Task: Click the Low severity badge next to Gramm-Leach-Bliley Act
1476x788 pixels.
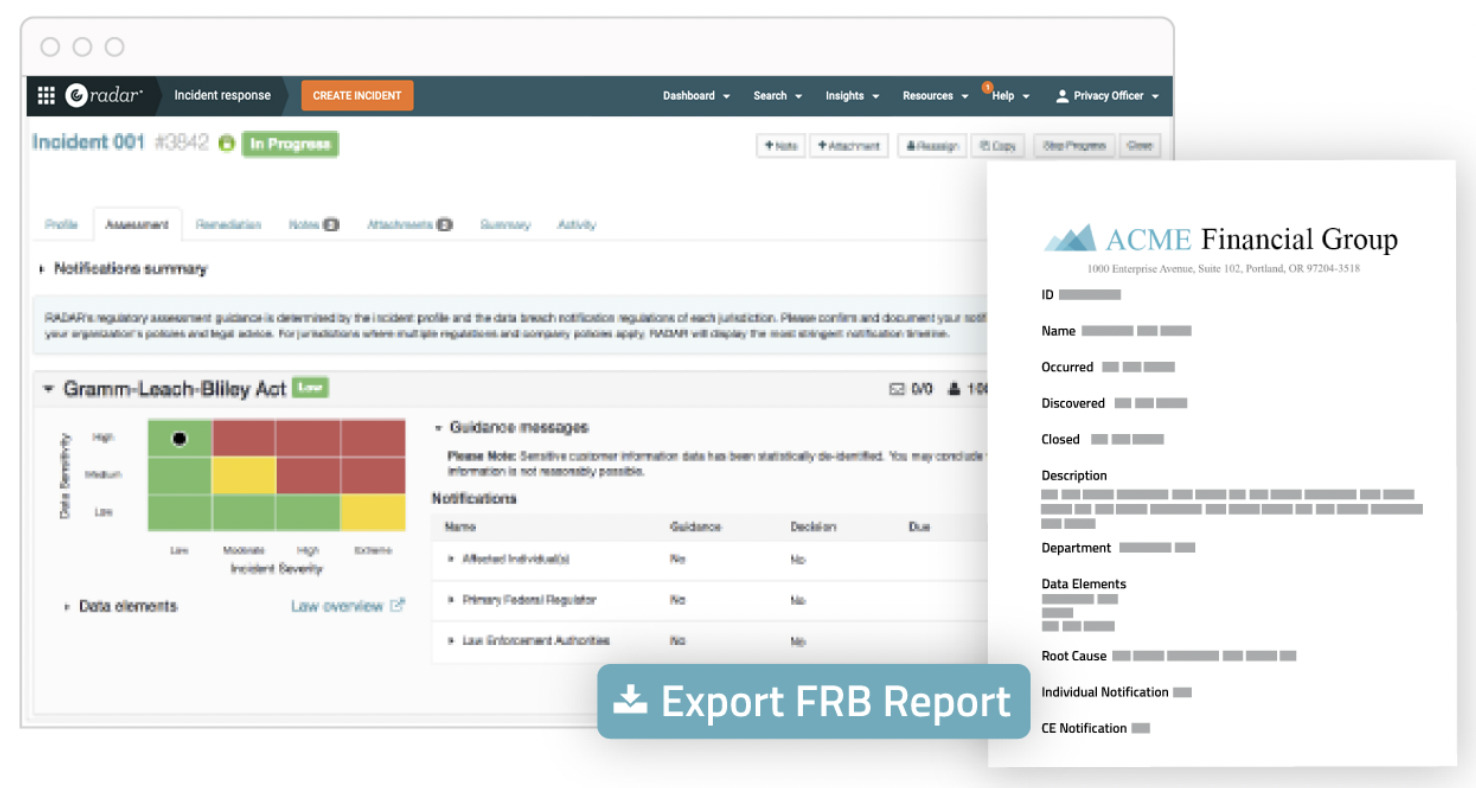Action: click(x=310, y=388)
